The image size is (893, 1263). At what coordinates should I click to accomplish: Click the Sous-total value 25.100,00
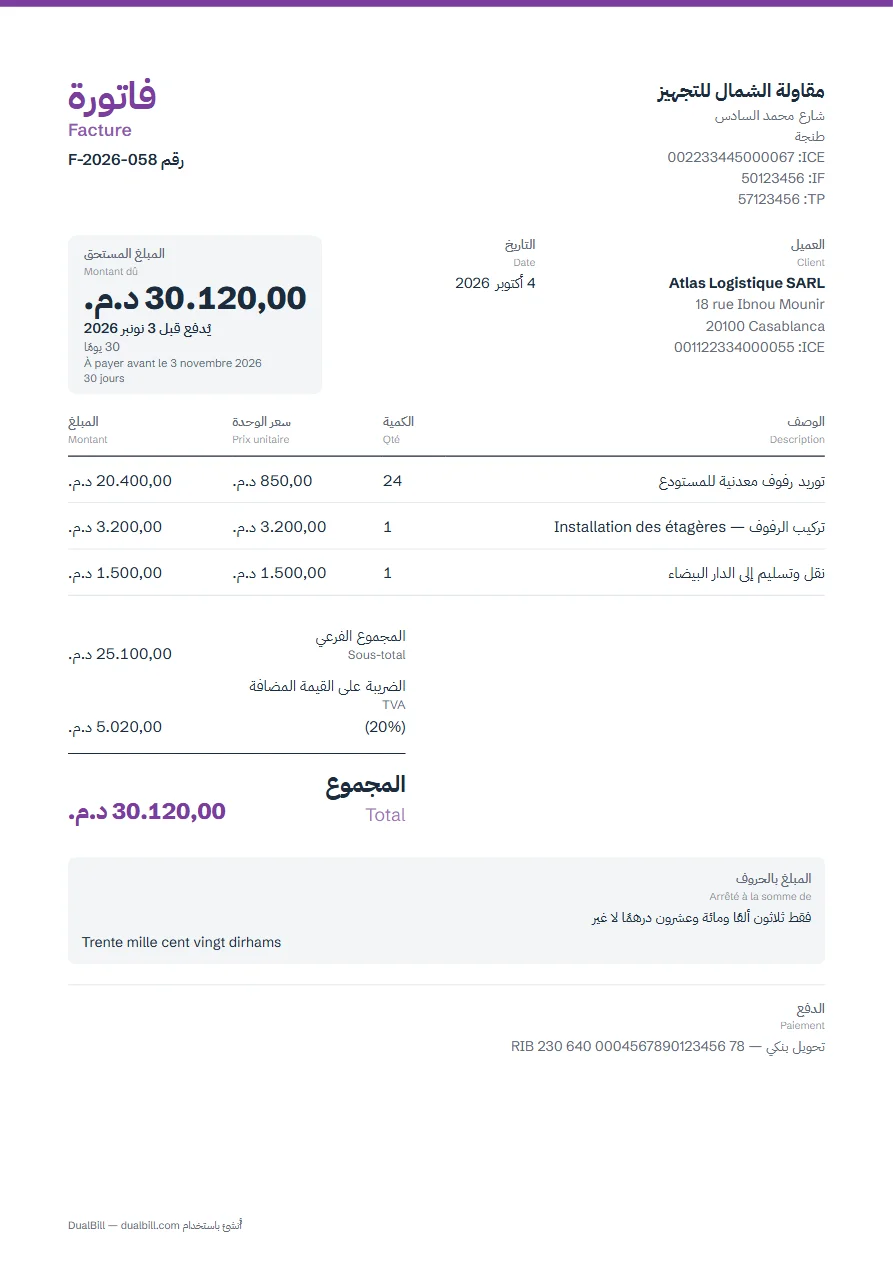[x=120, y=654]
